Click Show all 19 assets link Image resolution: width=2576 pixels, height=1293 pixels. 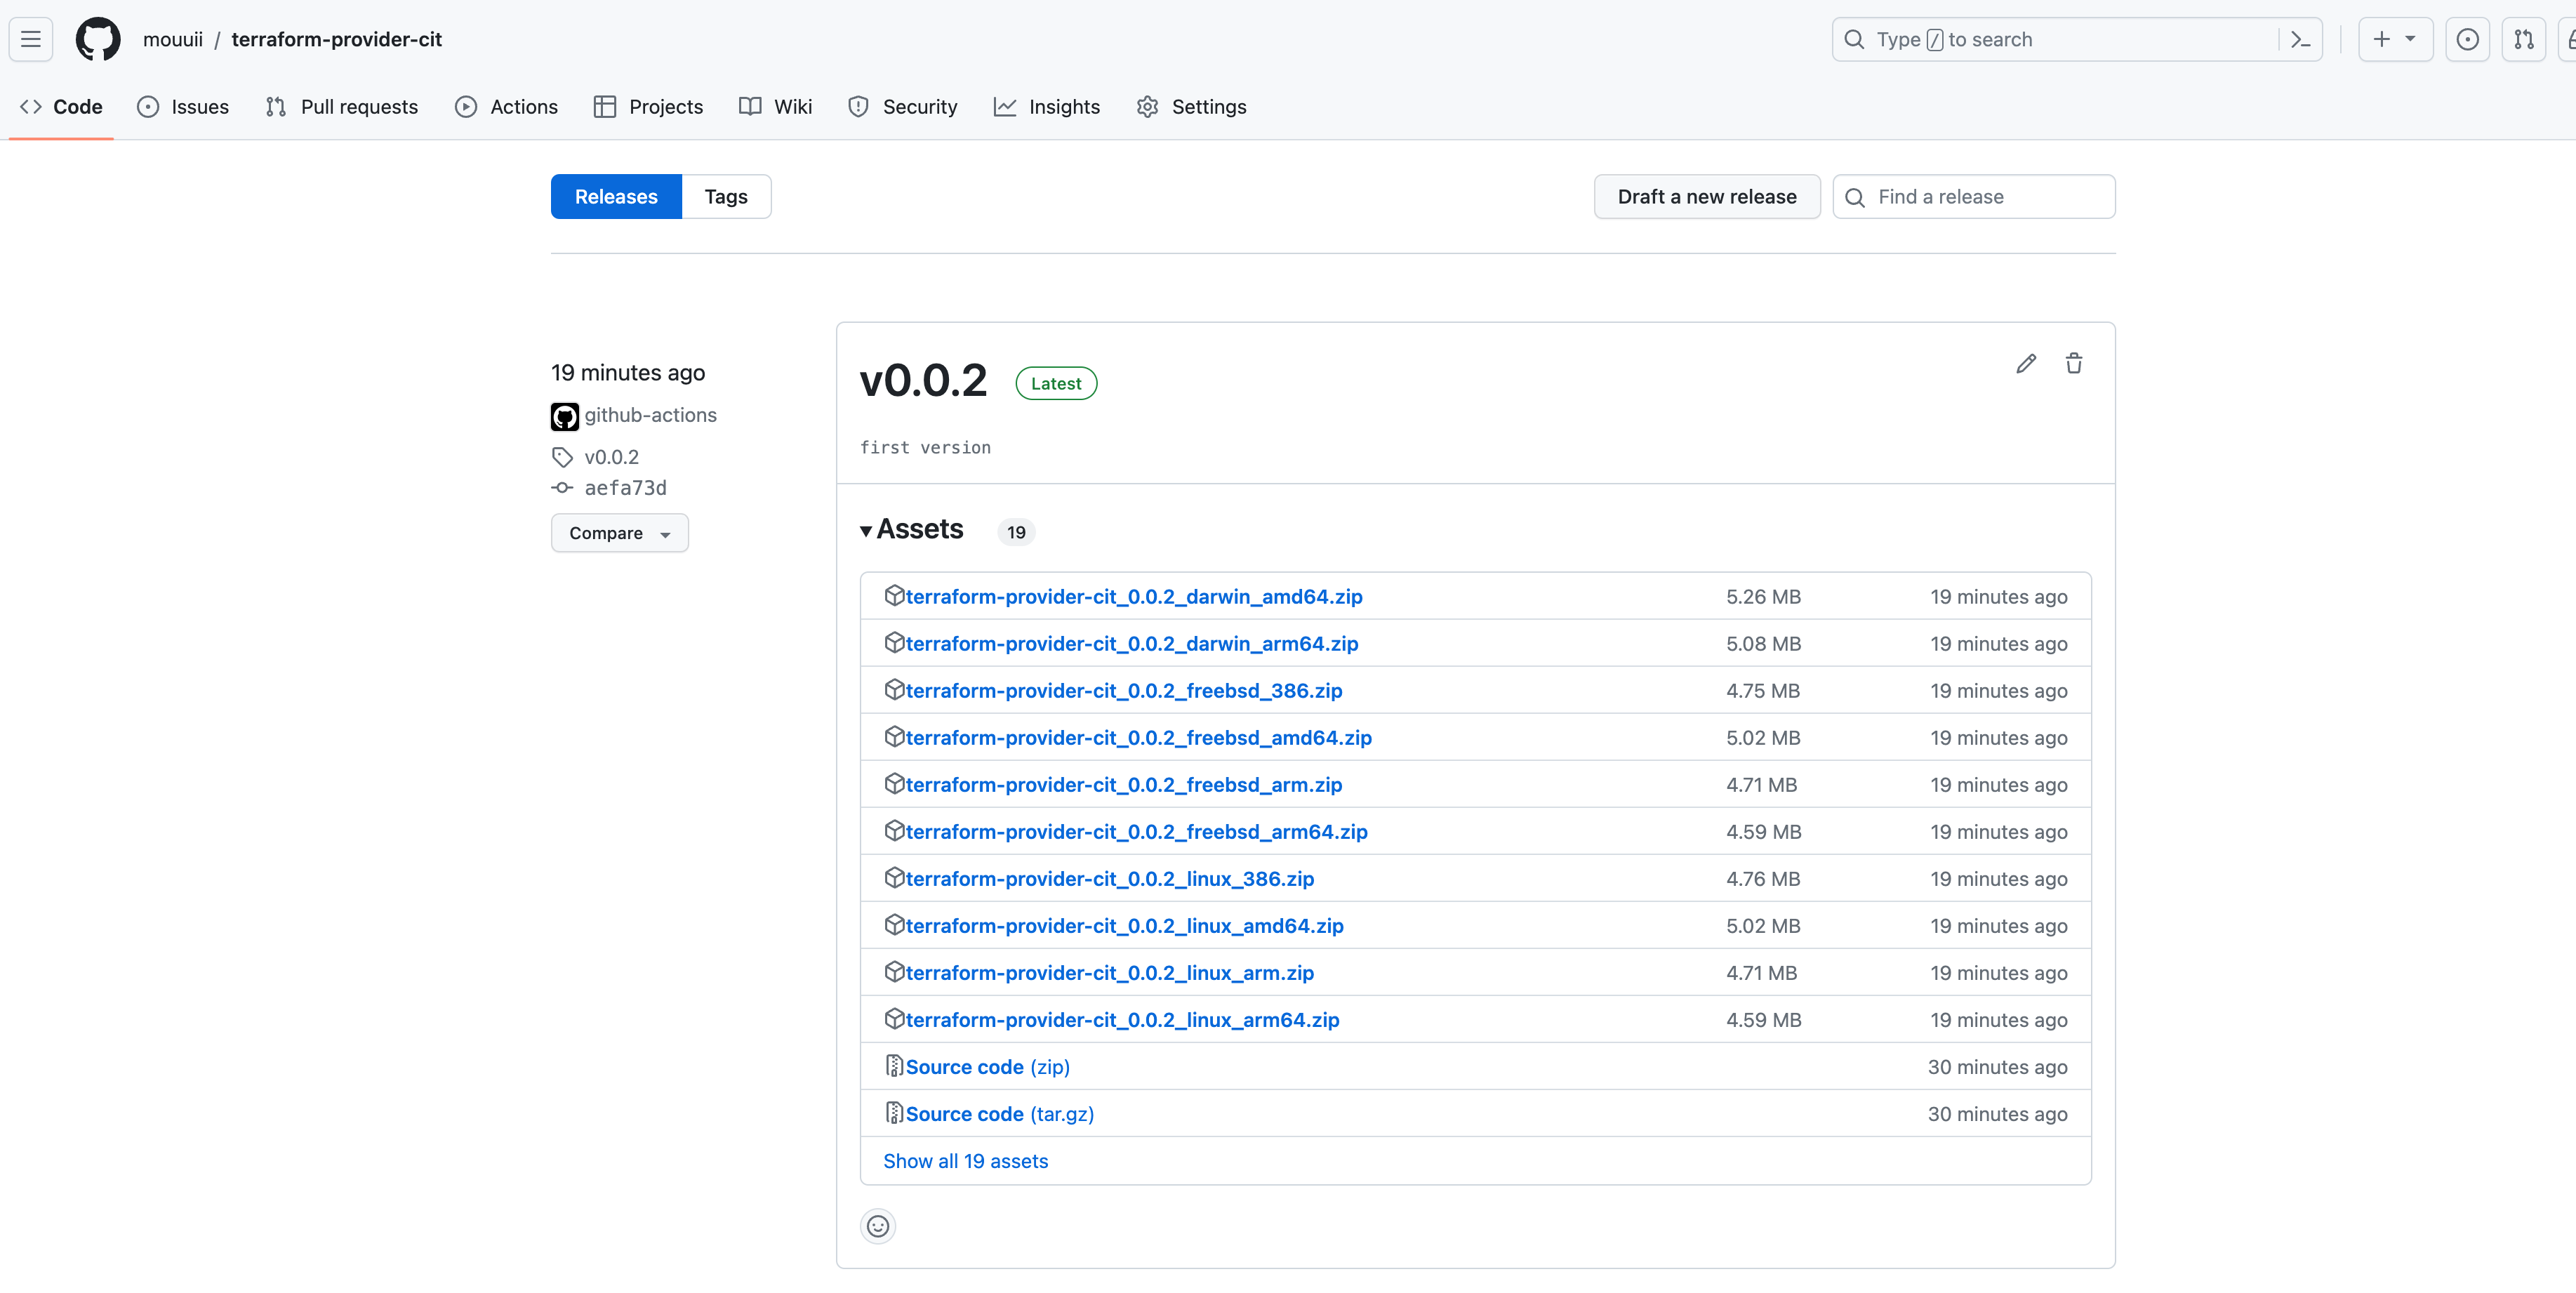(x=965, y=1161)
